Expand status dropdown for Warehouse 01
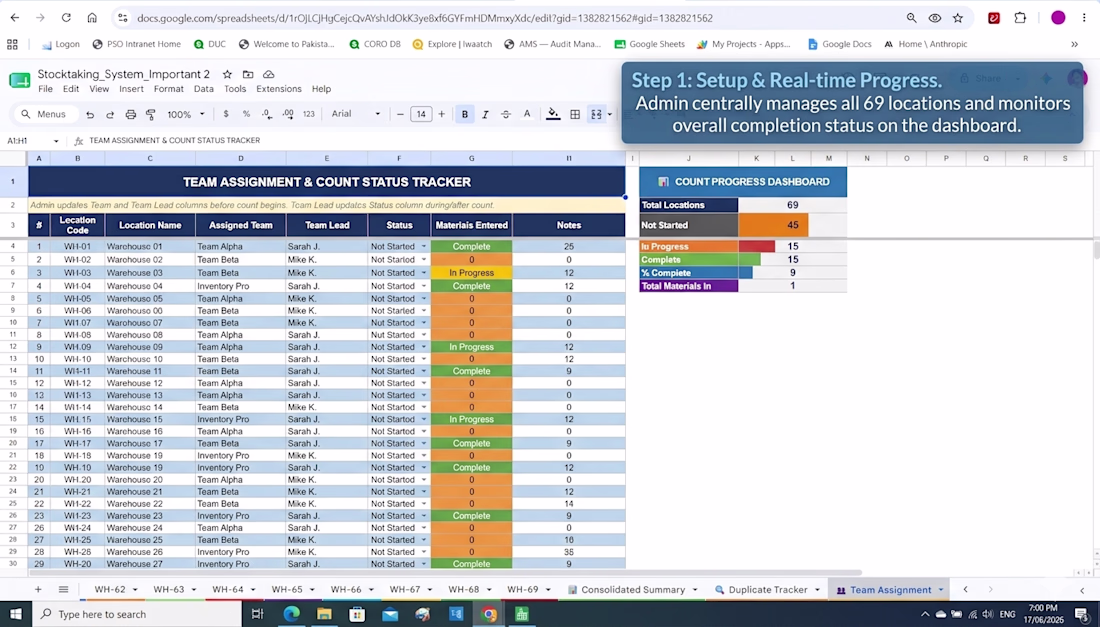 coord(424,247)
